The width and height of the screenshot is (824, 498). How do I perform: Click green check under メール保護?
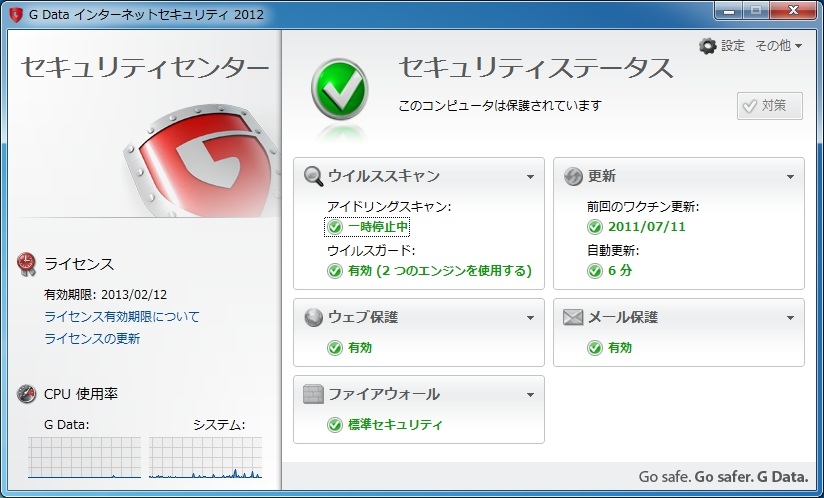594,348
